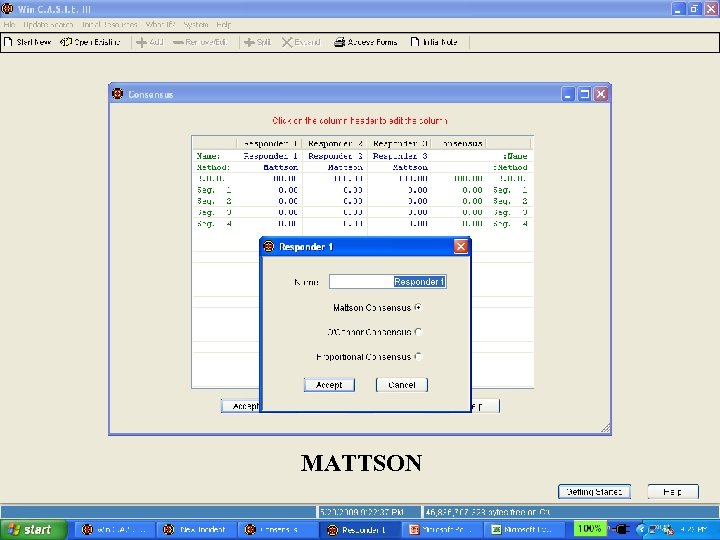720x540 pixels.
Task: Open the File menu
Action: (x=9, y=24)
